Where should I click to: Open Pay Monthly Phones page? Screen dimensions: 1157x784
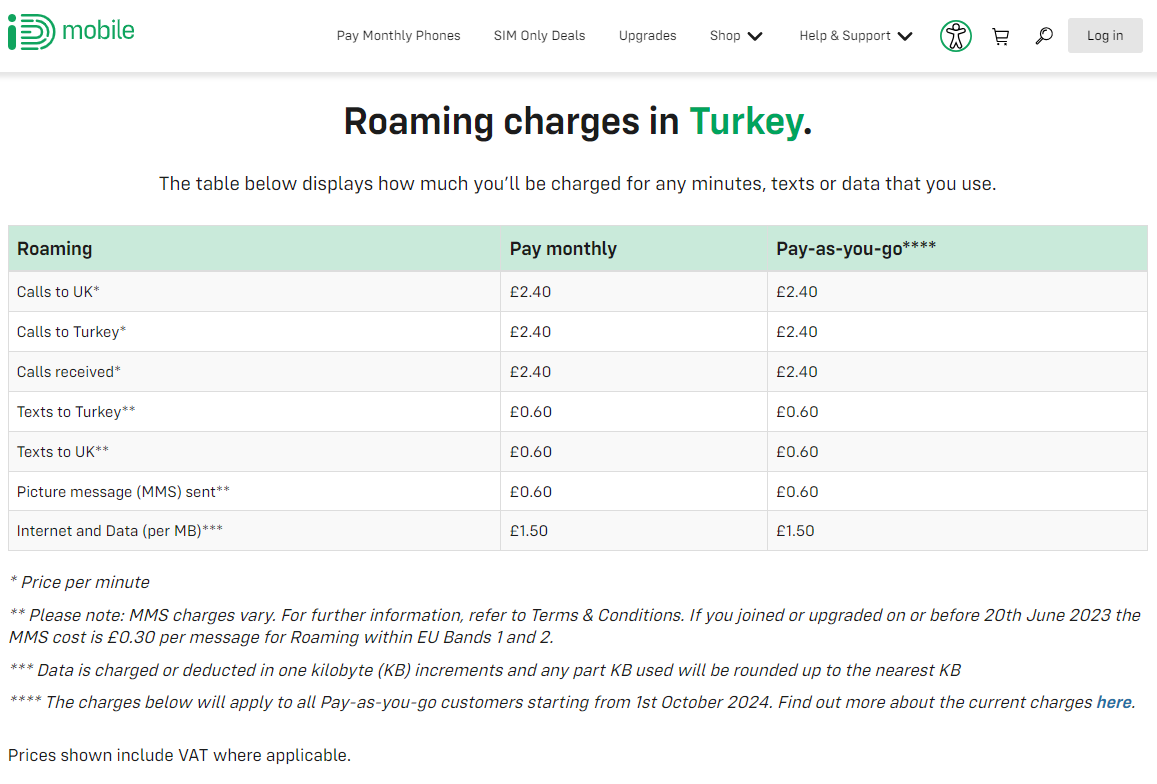point(398,35)
